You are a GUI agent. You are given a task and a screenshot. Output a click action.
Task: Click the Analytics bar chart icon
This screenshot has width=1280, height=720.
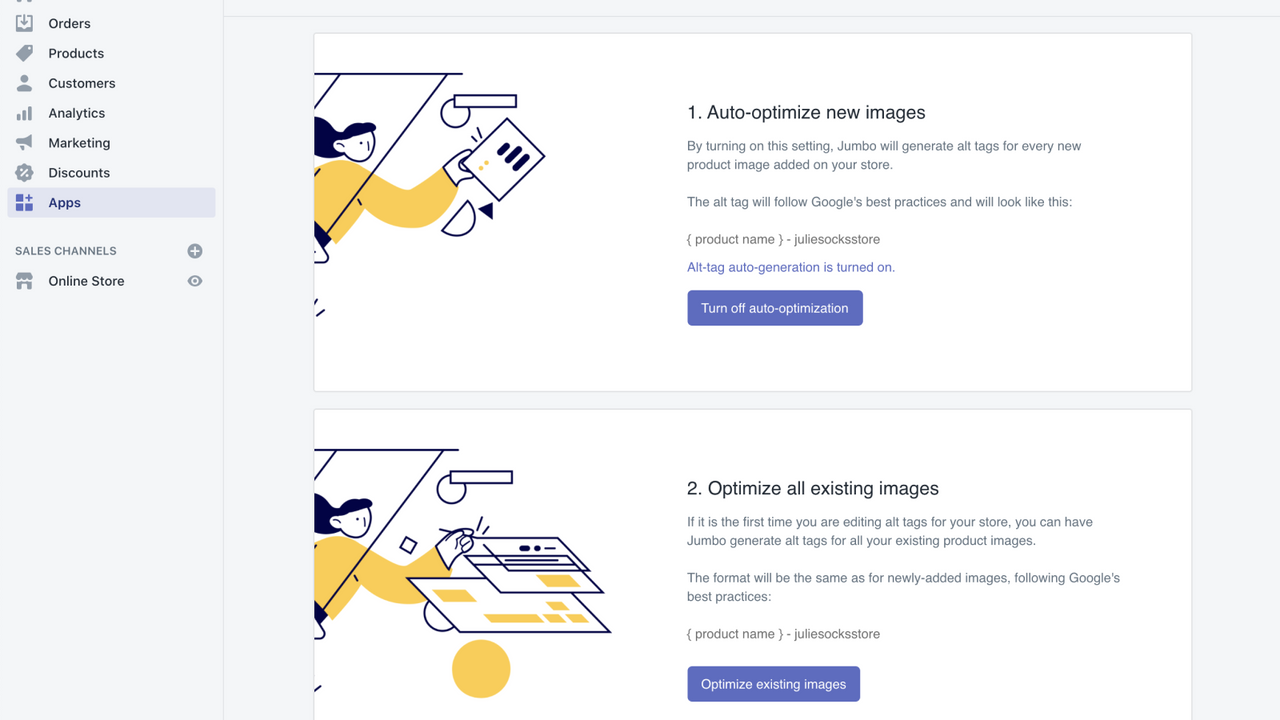(24, 113)
